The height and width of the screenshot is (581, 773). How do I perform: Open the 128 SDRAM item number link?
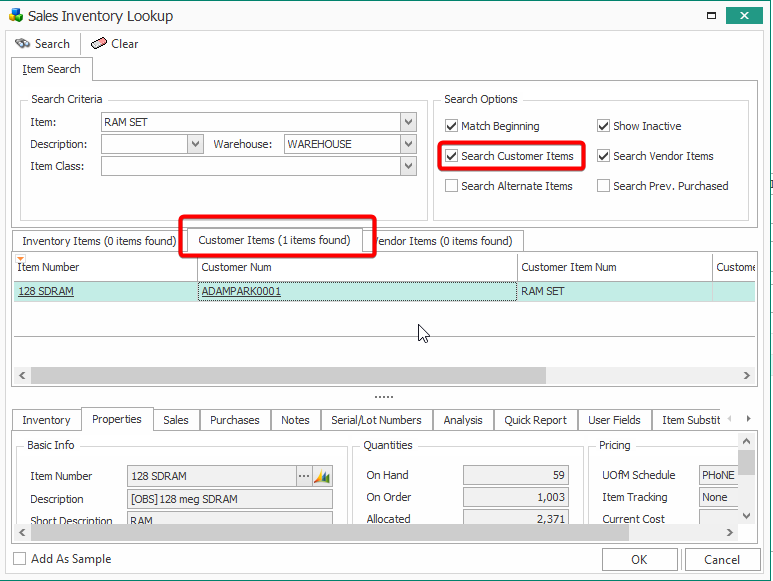(46, 292)
